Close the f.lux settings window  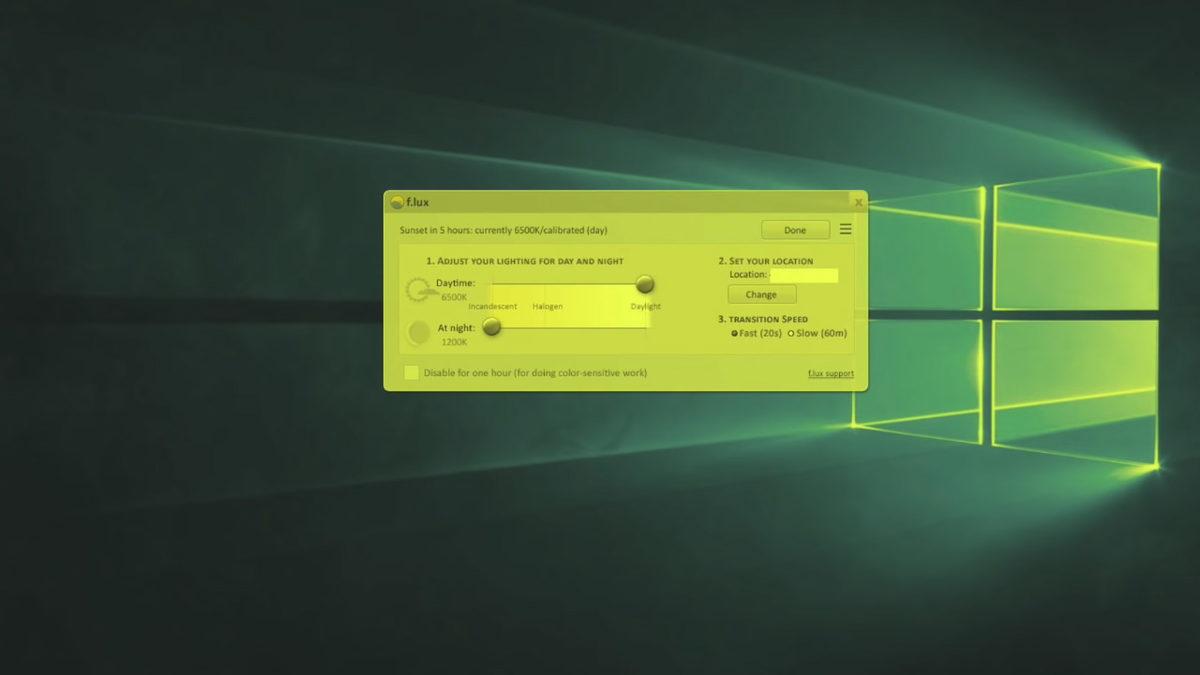click(858, 202)
